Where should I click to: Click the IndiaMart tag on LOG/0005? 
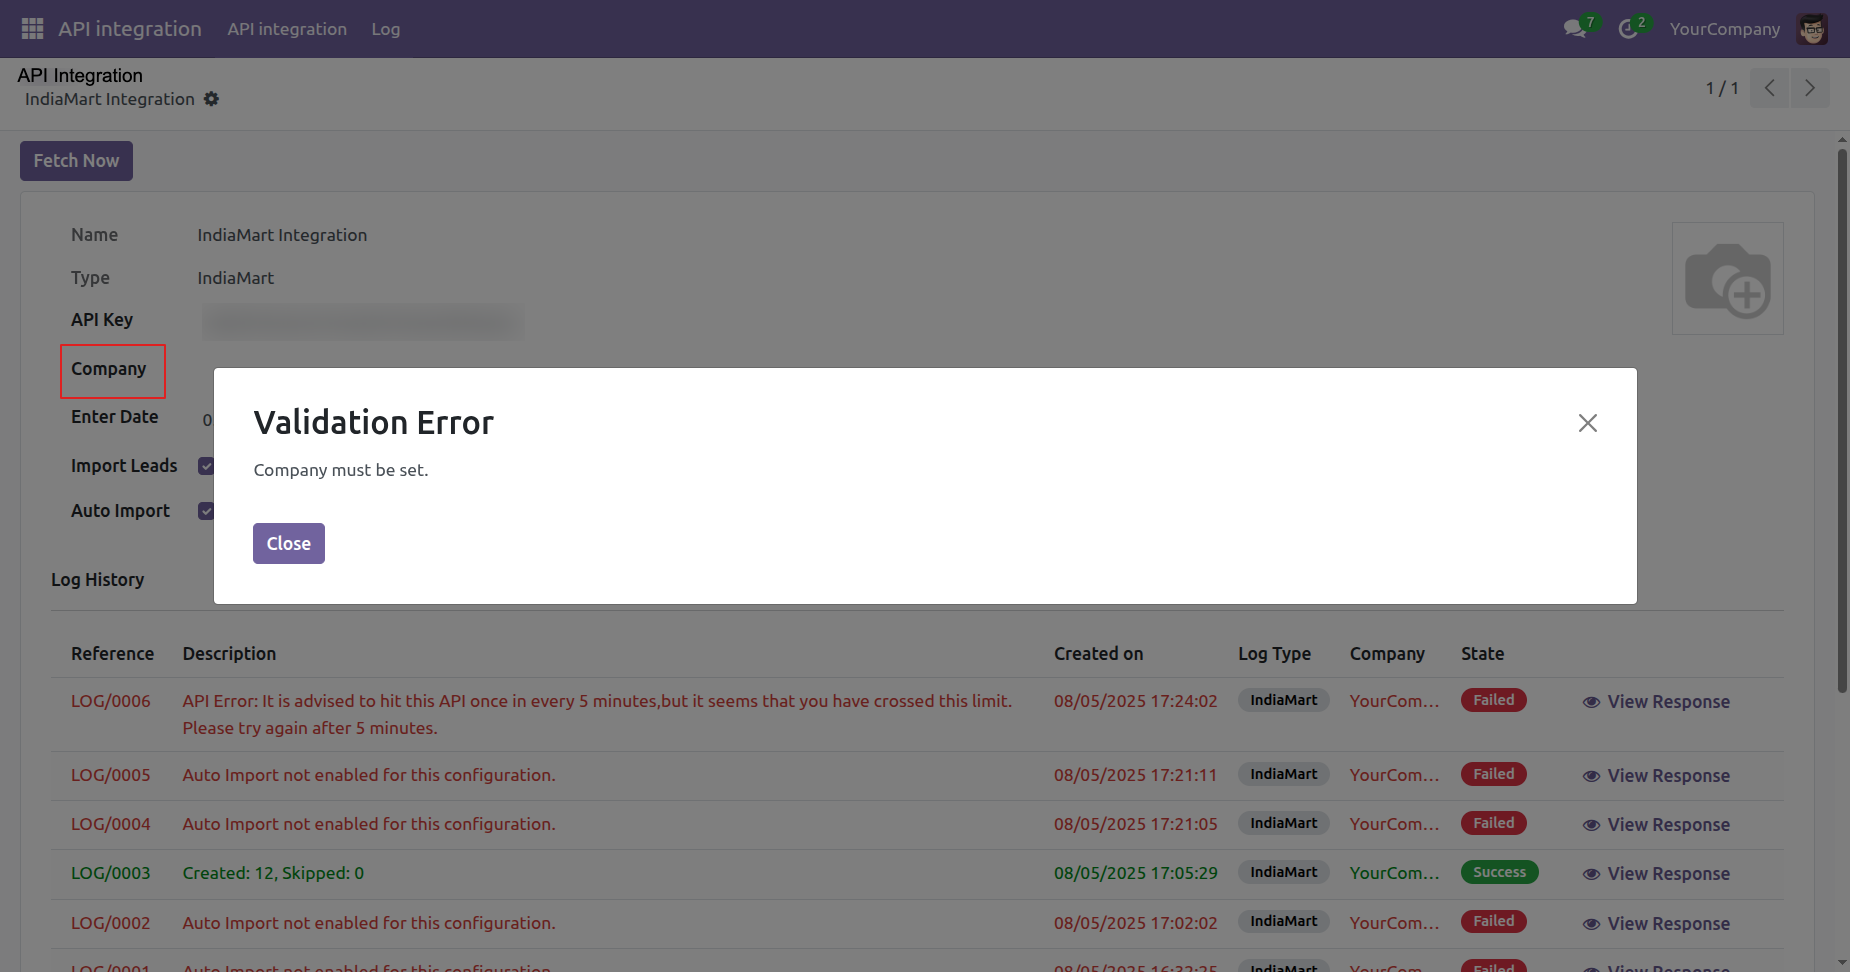click(x=1284, y=774)
